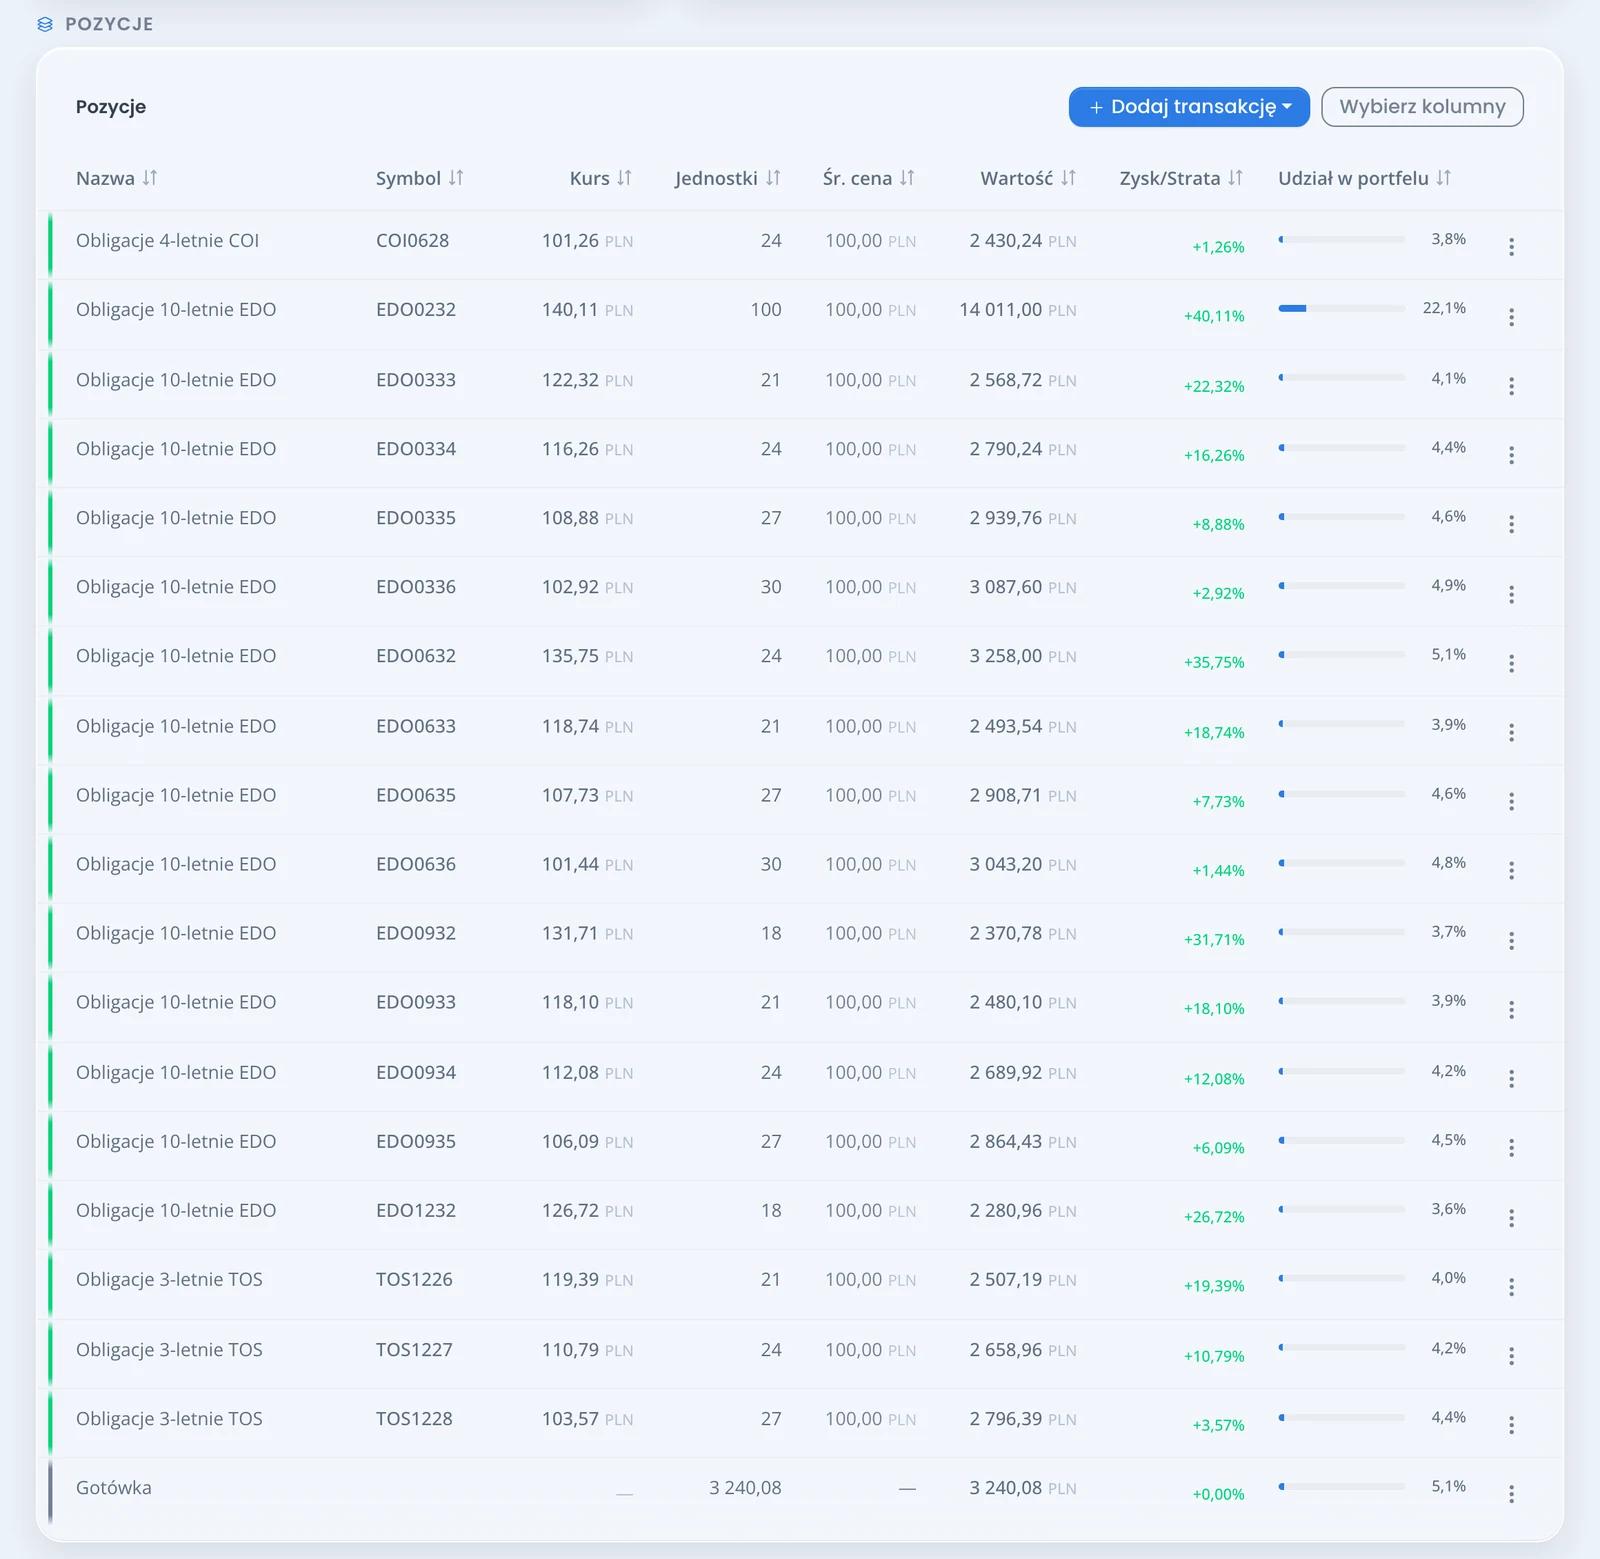Click the +40,11% profit value
Viewport: 1600px width, 1559px height.
(x=1214, y=316)
